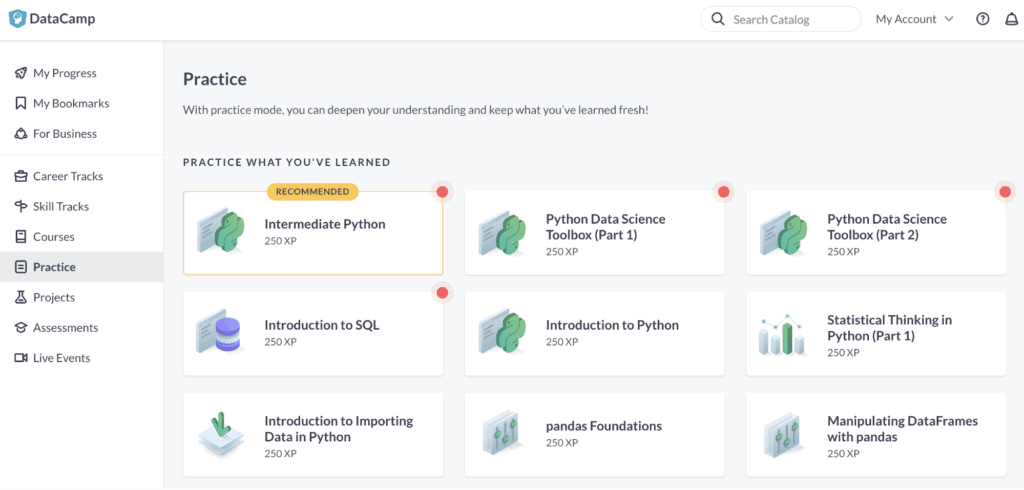Click the My Progress rocket icon
This screenshot has height=490, width=1024.
(x=21, y=73)
